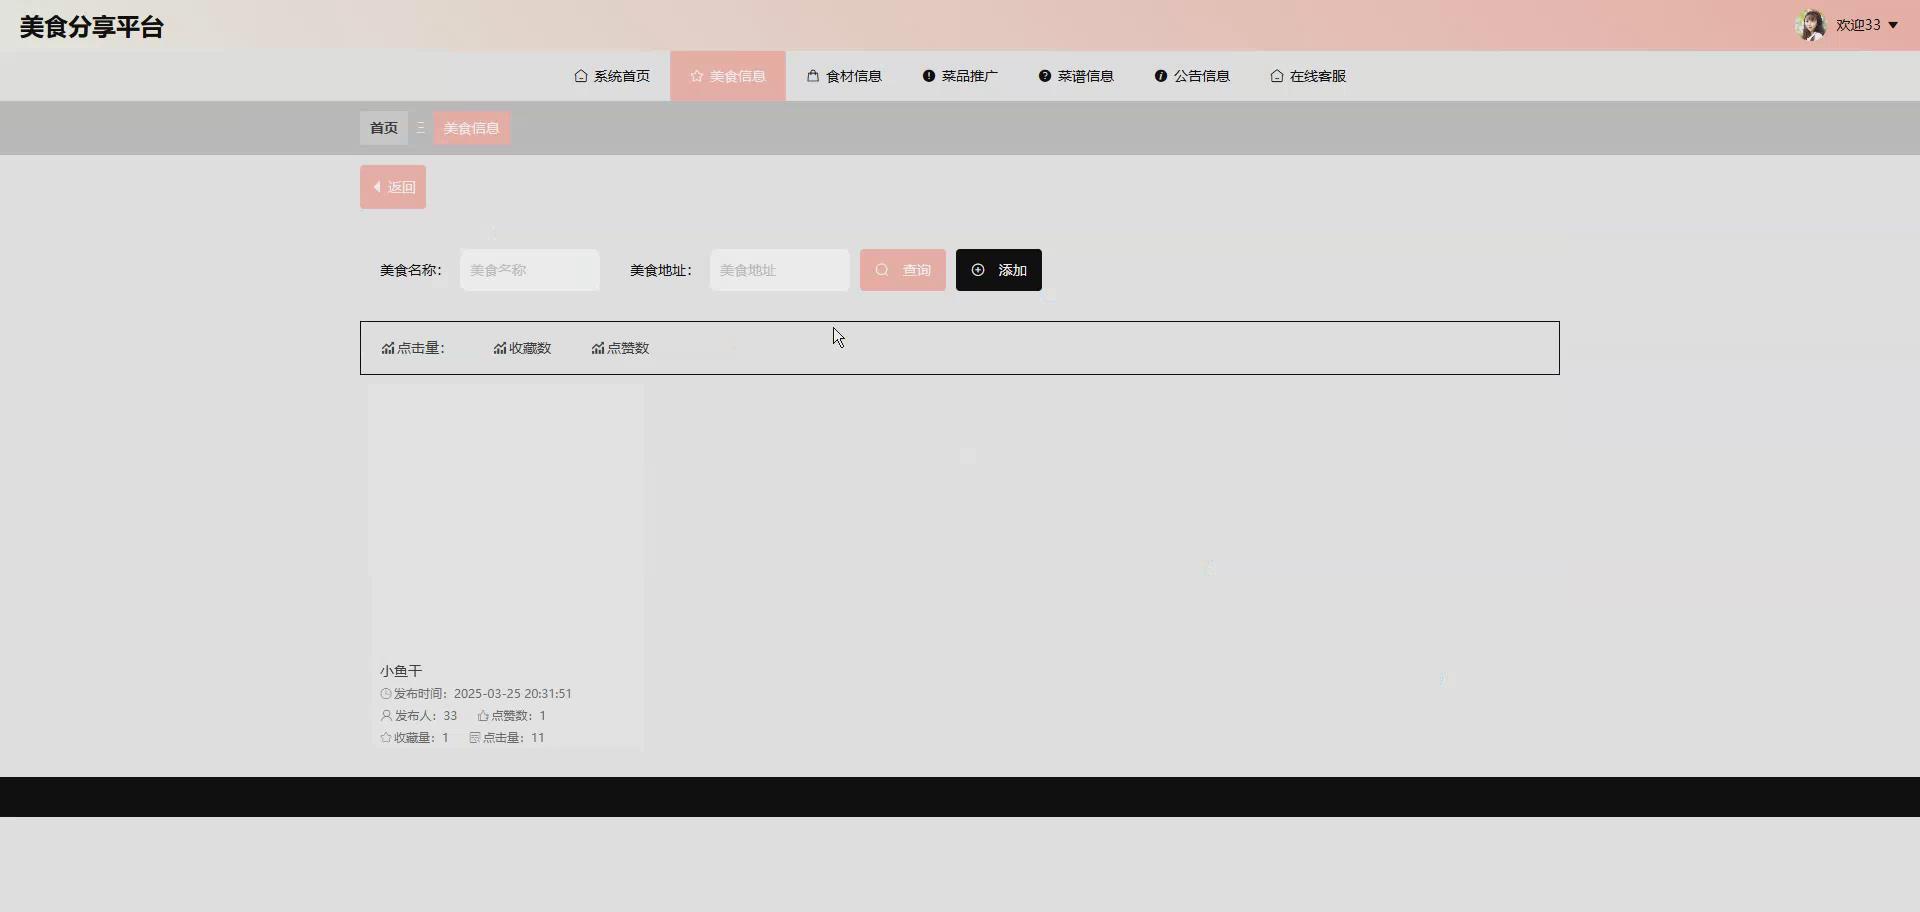This screenshot has width=1920, height=912.
Task: Click the chart icon beside 收藏数
Action: (499, 348)
